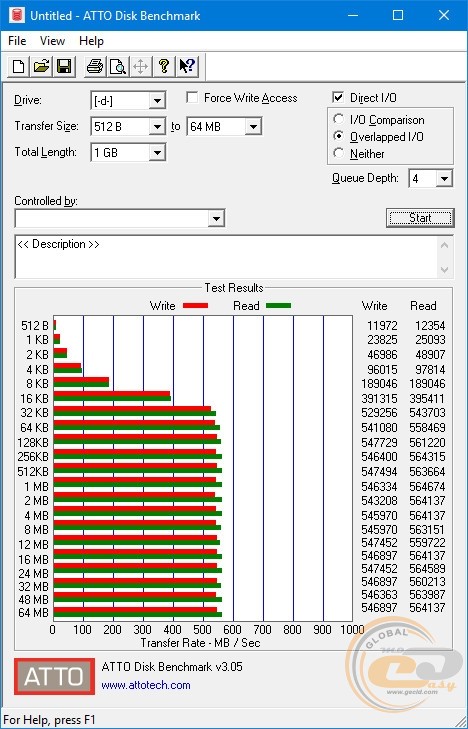
Task: Open Print Preview toolbar icon
Action: [118, 67]
